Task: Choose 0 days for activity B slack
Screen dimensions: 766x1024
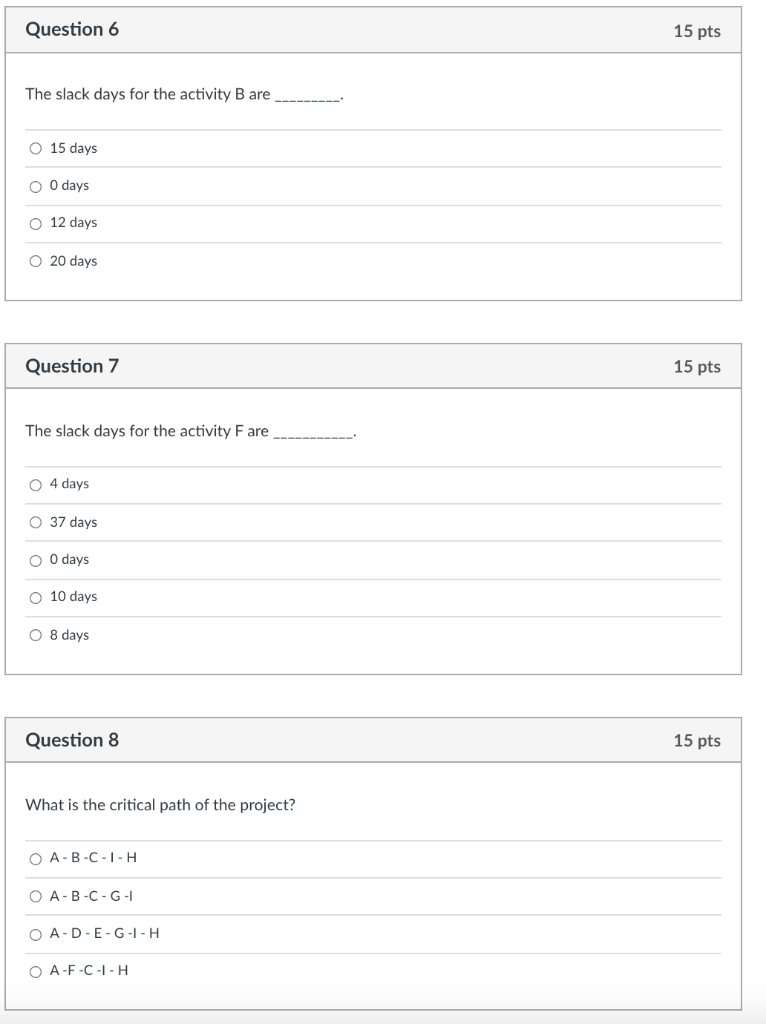Action: click(x=36, y=186)
